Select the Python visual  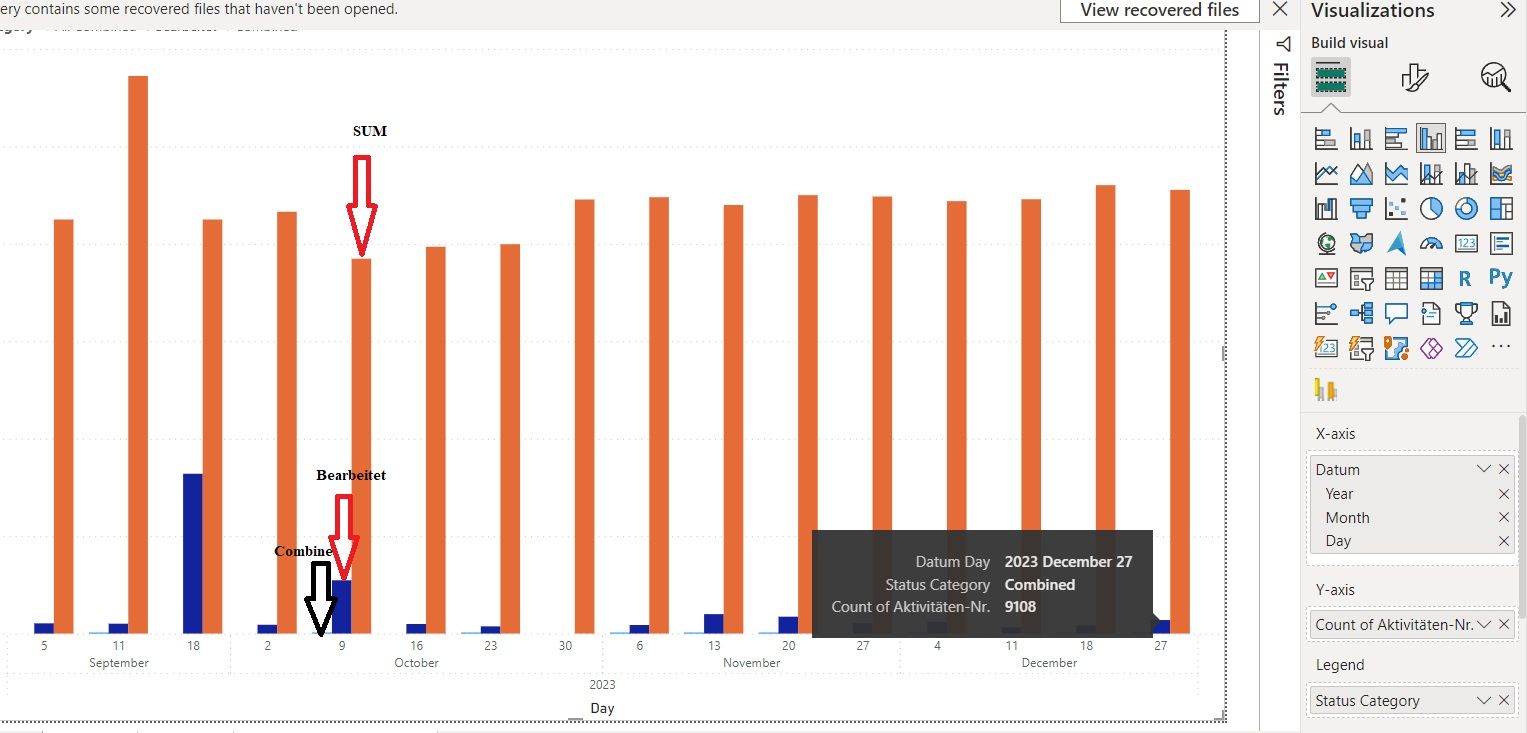pos(1501,278)
